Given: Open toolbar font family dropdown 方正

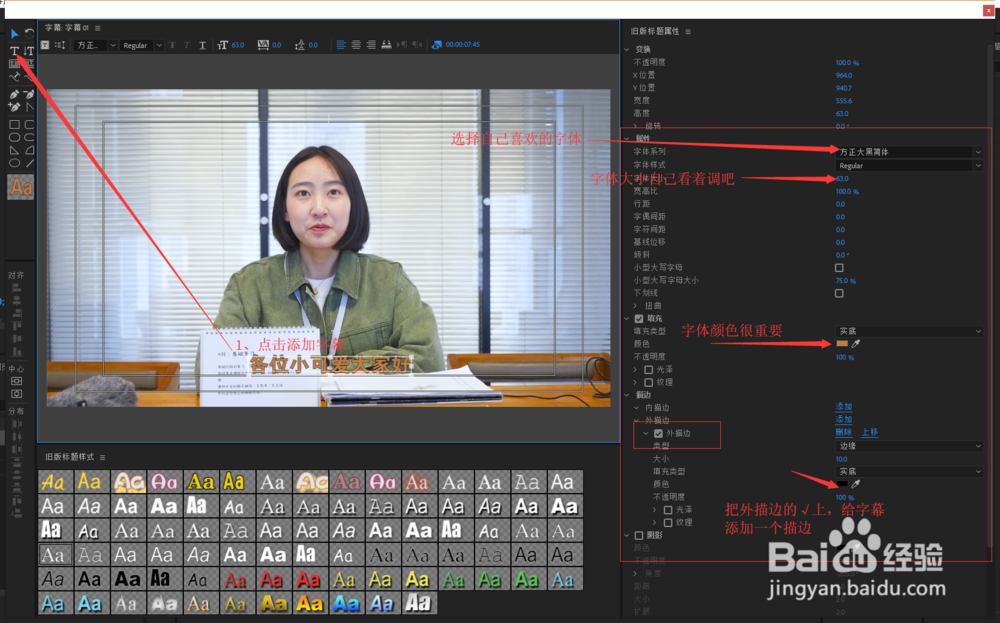Looking at the screenshot, I should (96, 45).
